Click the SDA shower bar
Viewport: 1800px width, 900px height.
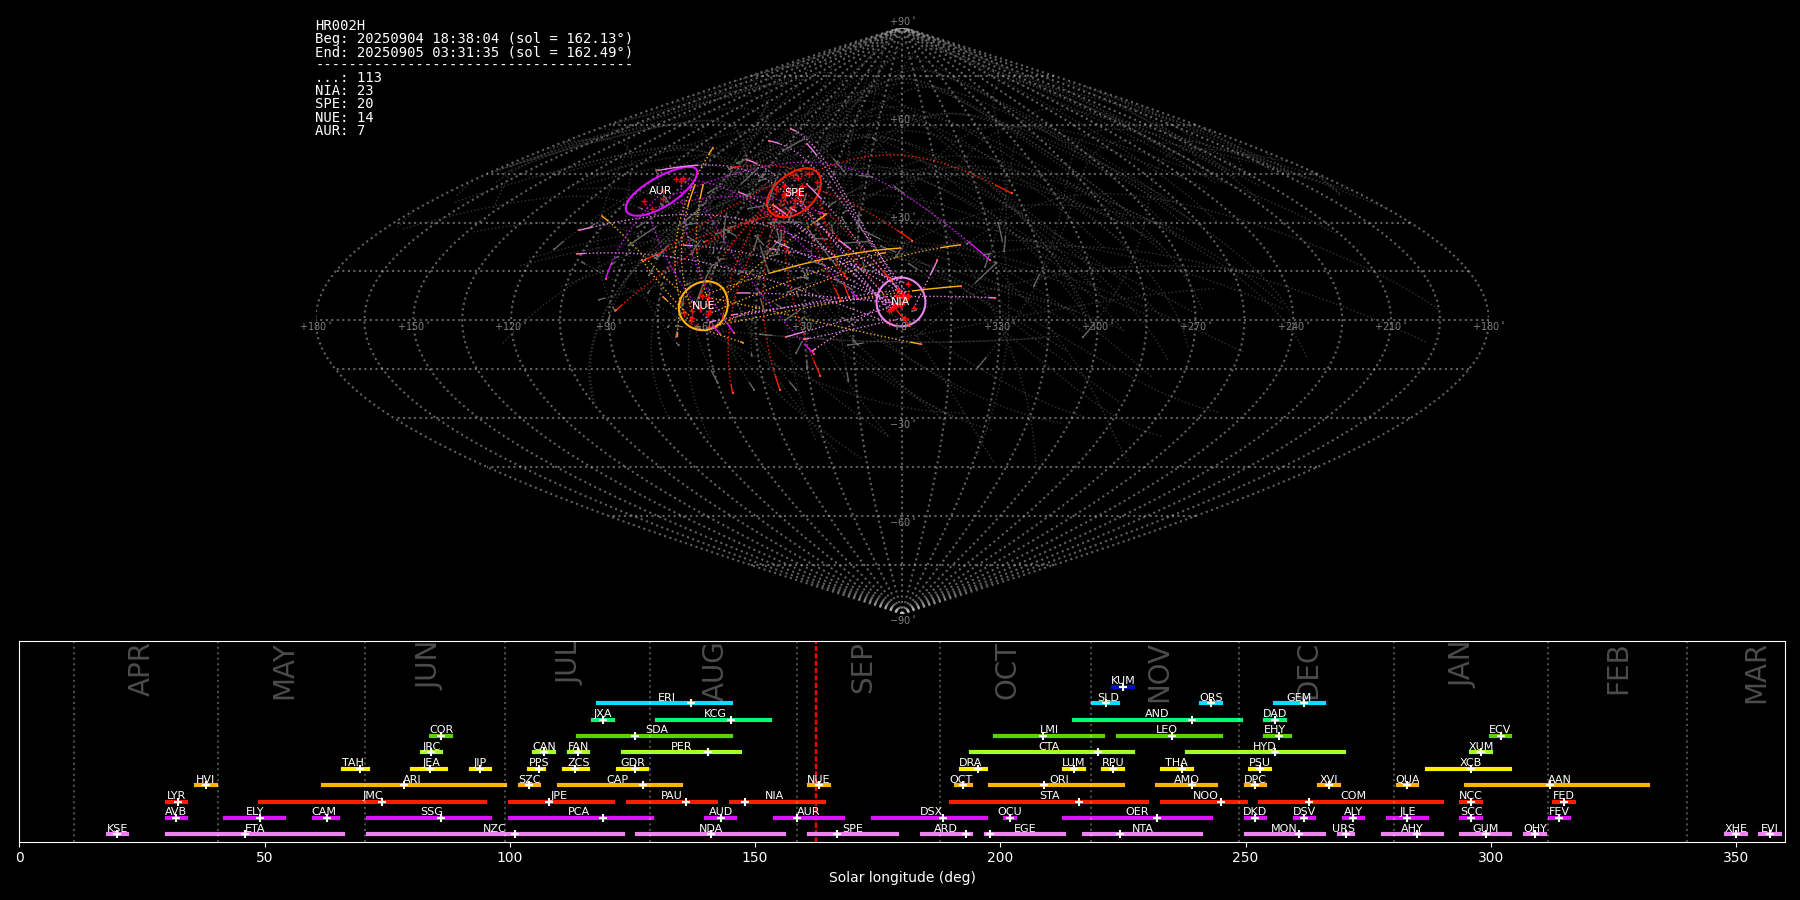[x=654, y=736]
